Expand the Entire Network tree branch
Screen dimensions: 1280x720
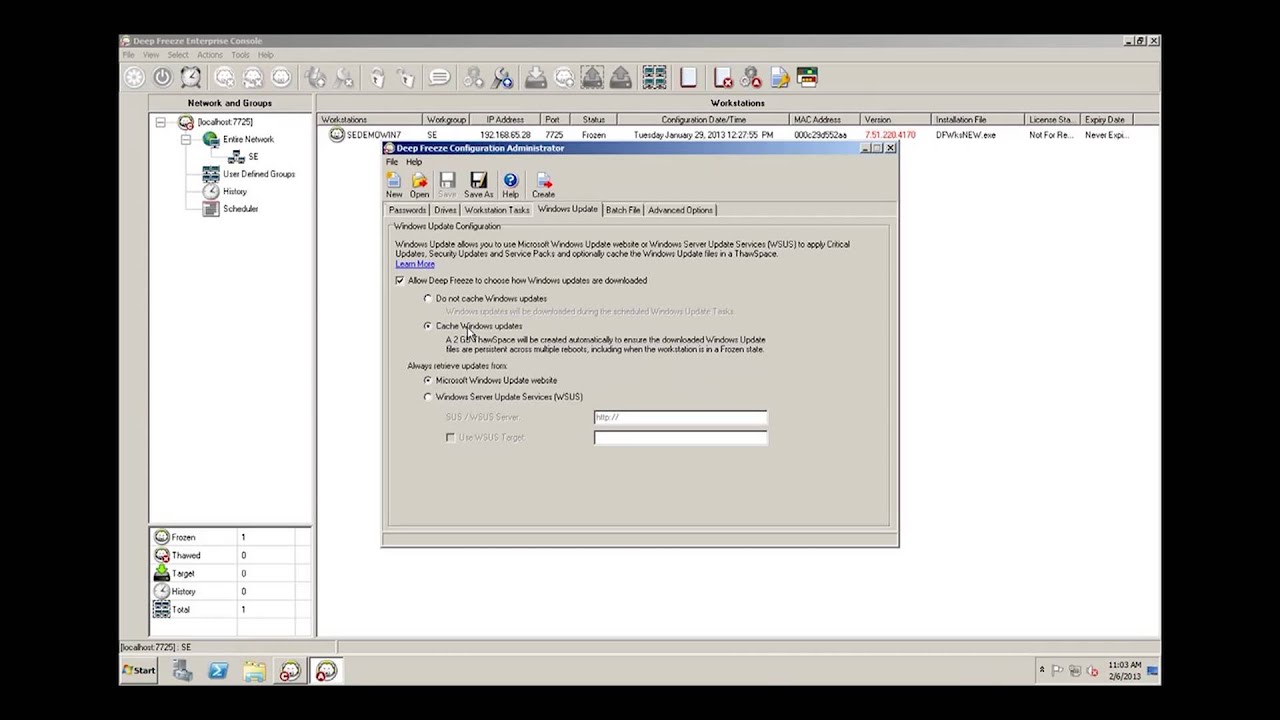click(185, 139)
